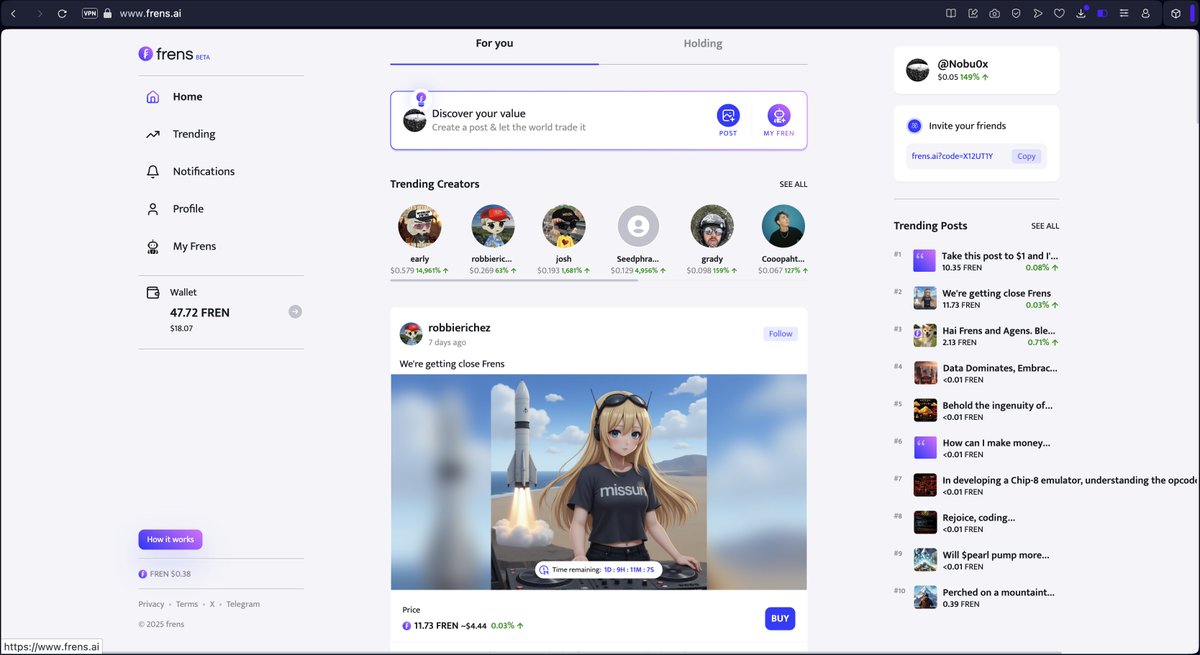Screen dimensions: 1200x655
Task: Go back in the browser
Action: pos(13,14)
